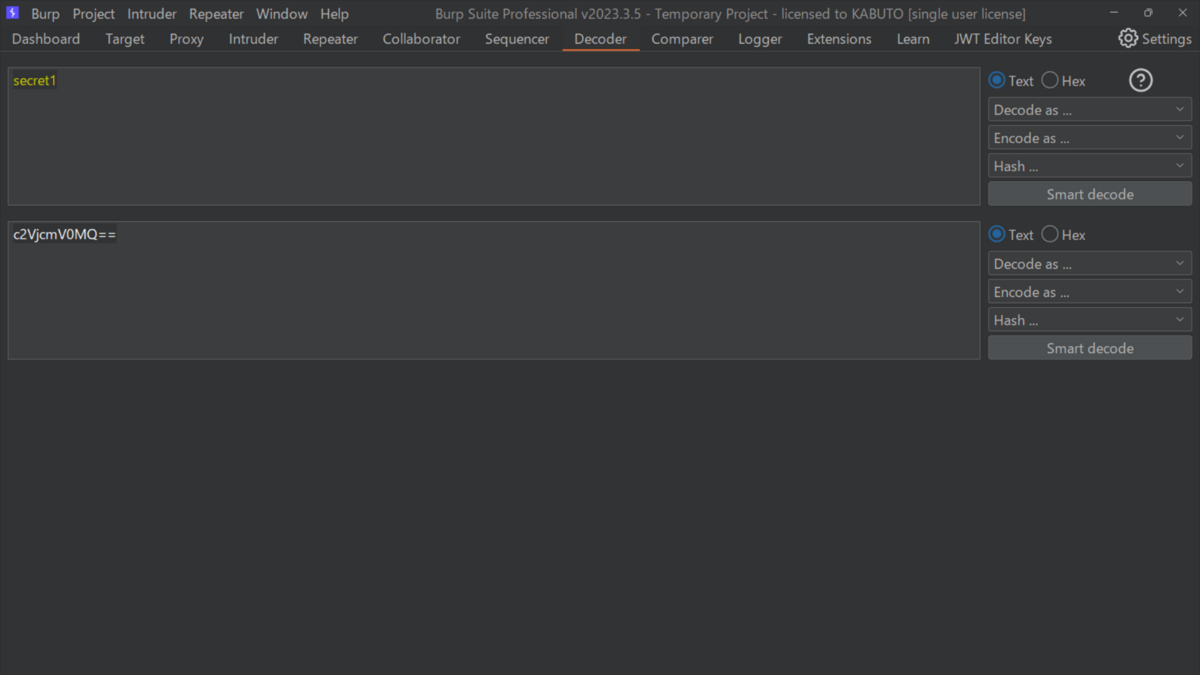Switch to the JWT Editor Keys tab

tap(1003, 39)
